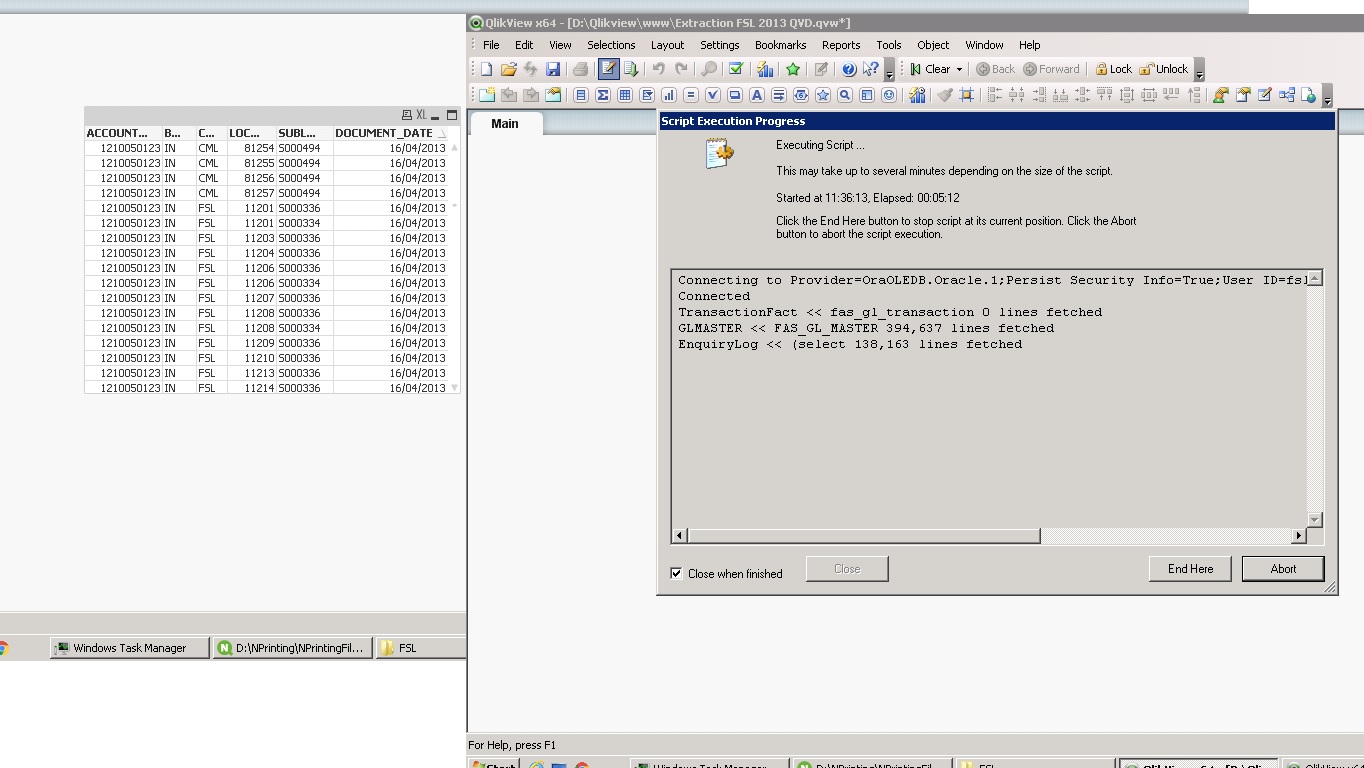Click the Search magnifier icon

pos(709,69)
